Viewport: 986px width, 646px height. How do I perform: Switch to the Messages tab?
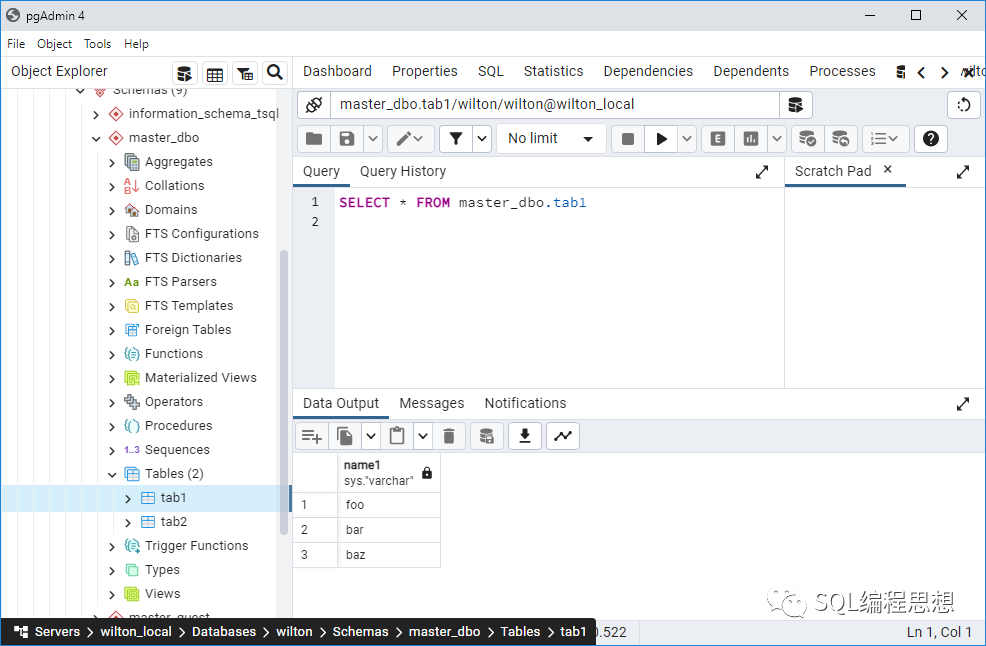pyautogui.click(x=431, y=403)
